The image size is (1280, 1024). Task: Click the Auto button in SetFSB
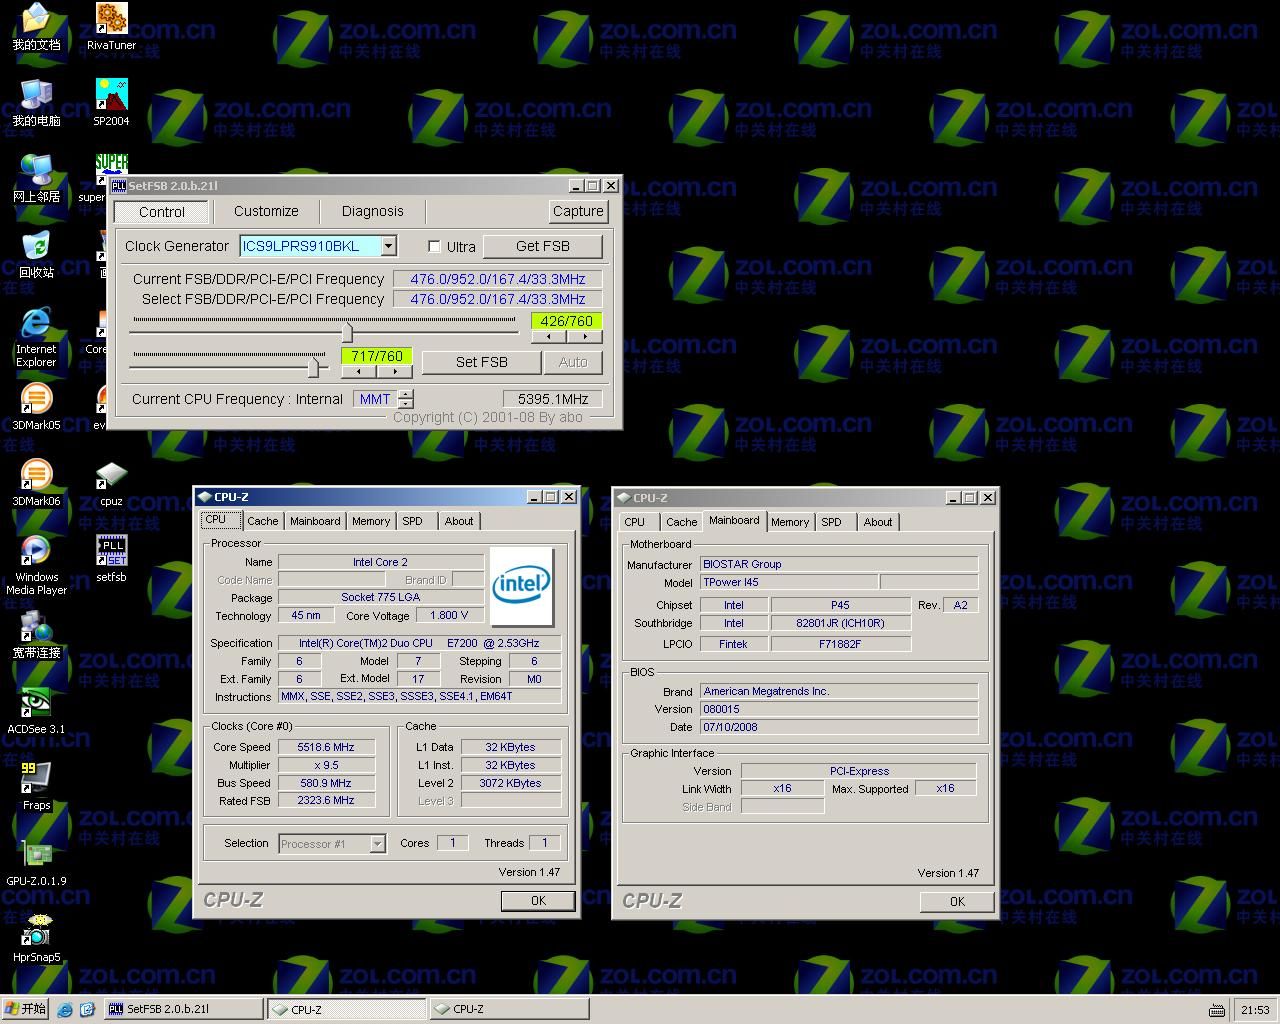573,362
